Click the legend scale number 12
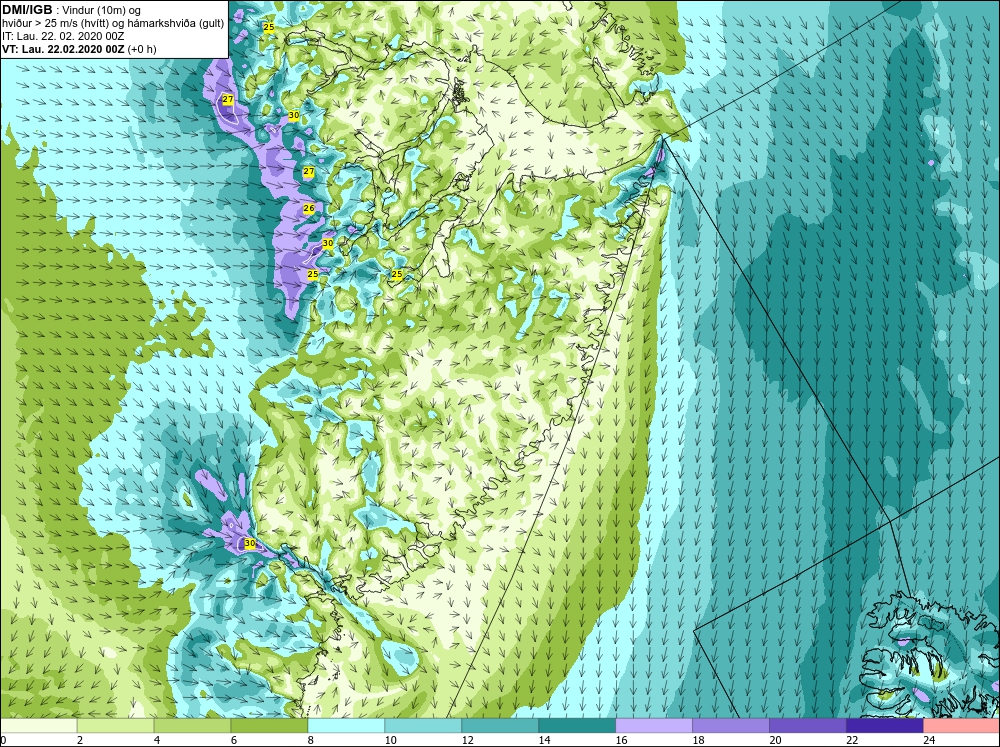The width and height of the screenshot is (1000, 747). [x=467, y=740]
